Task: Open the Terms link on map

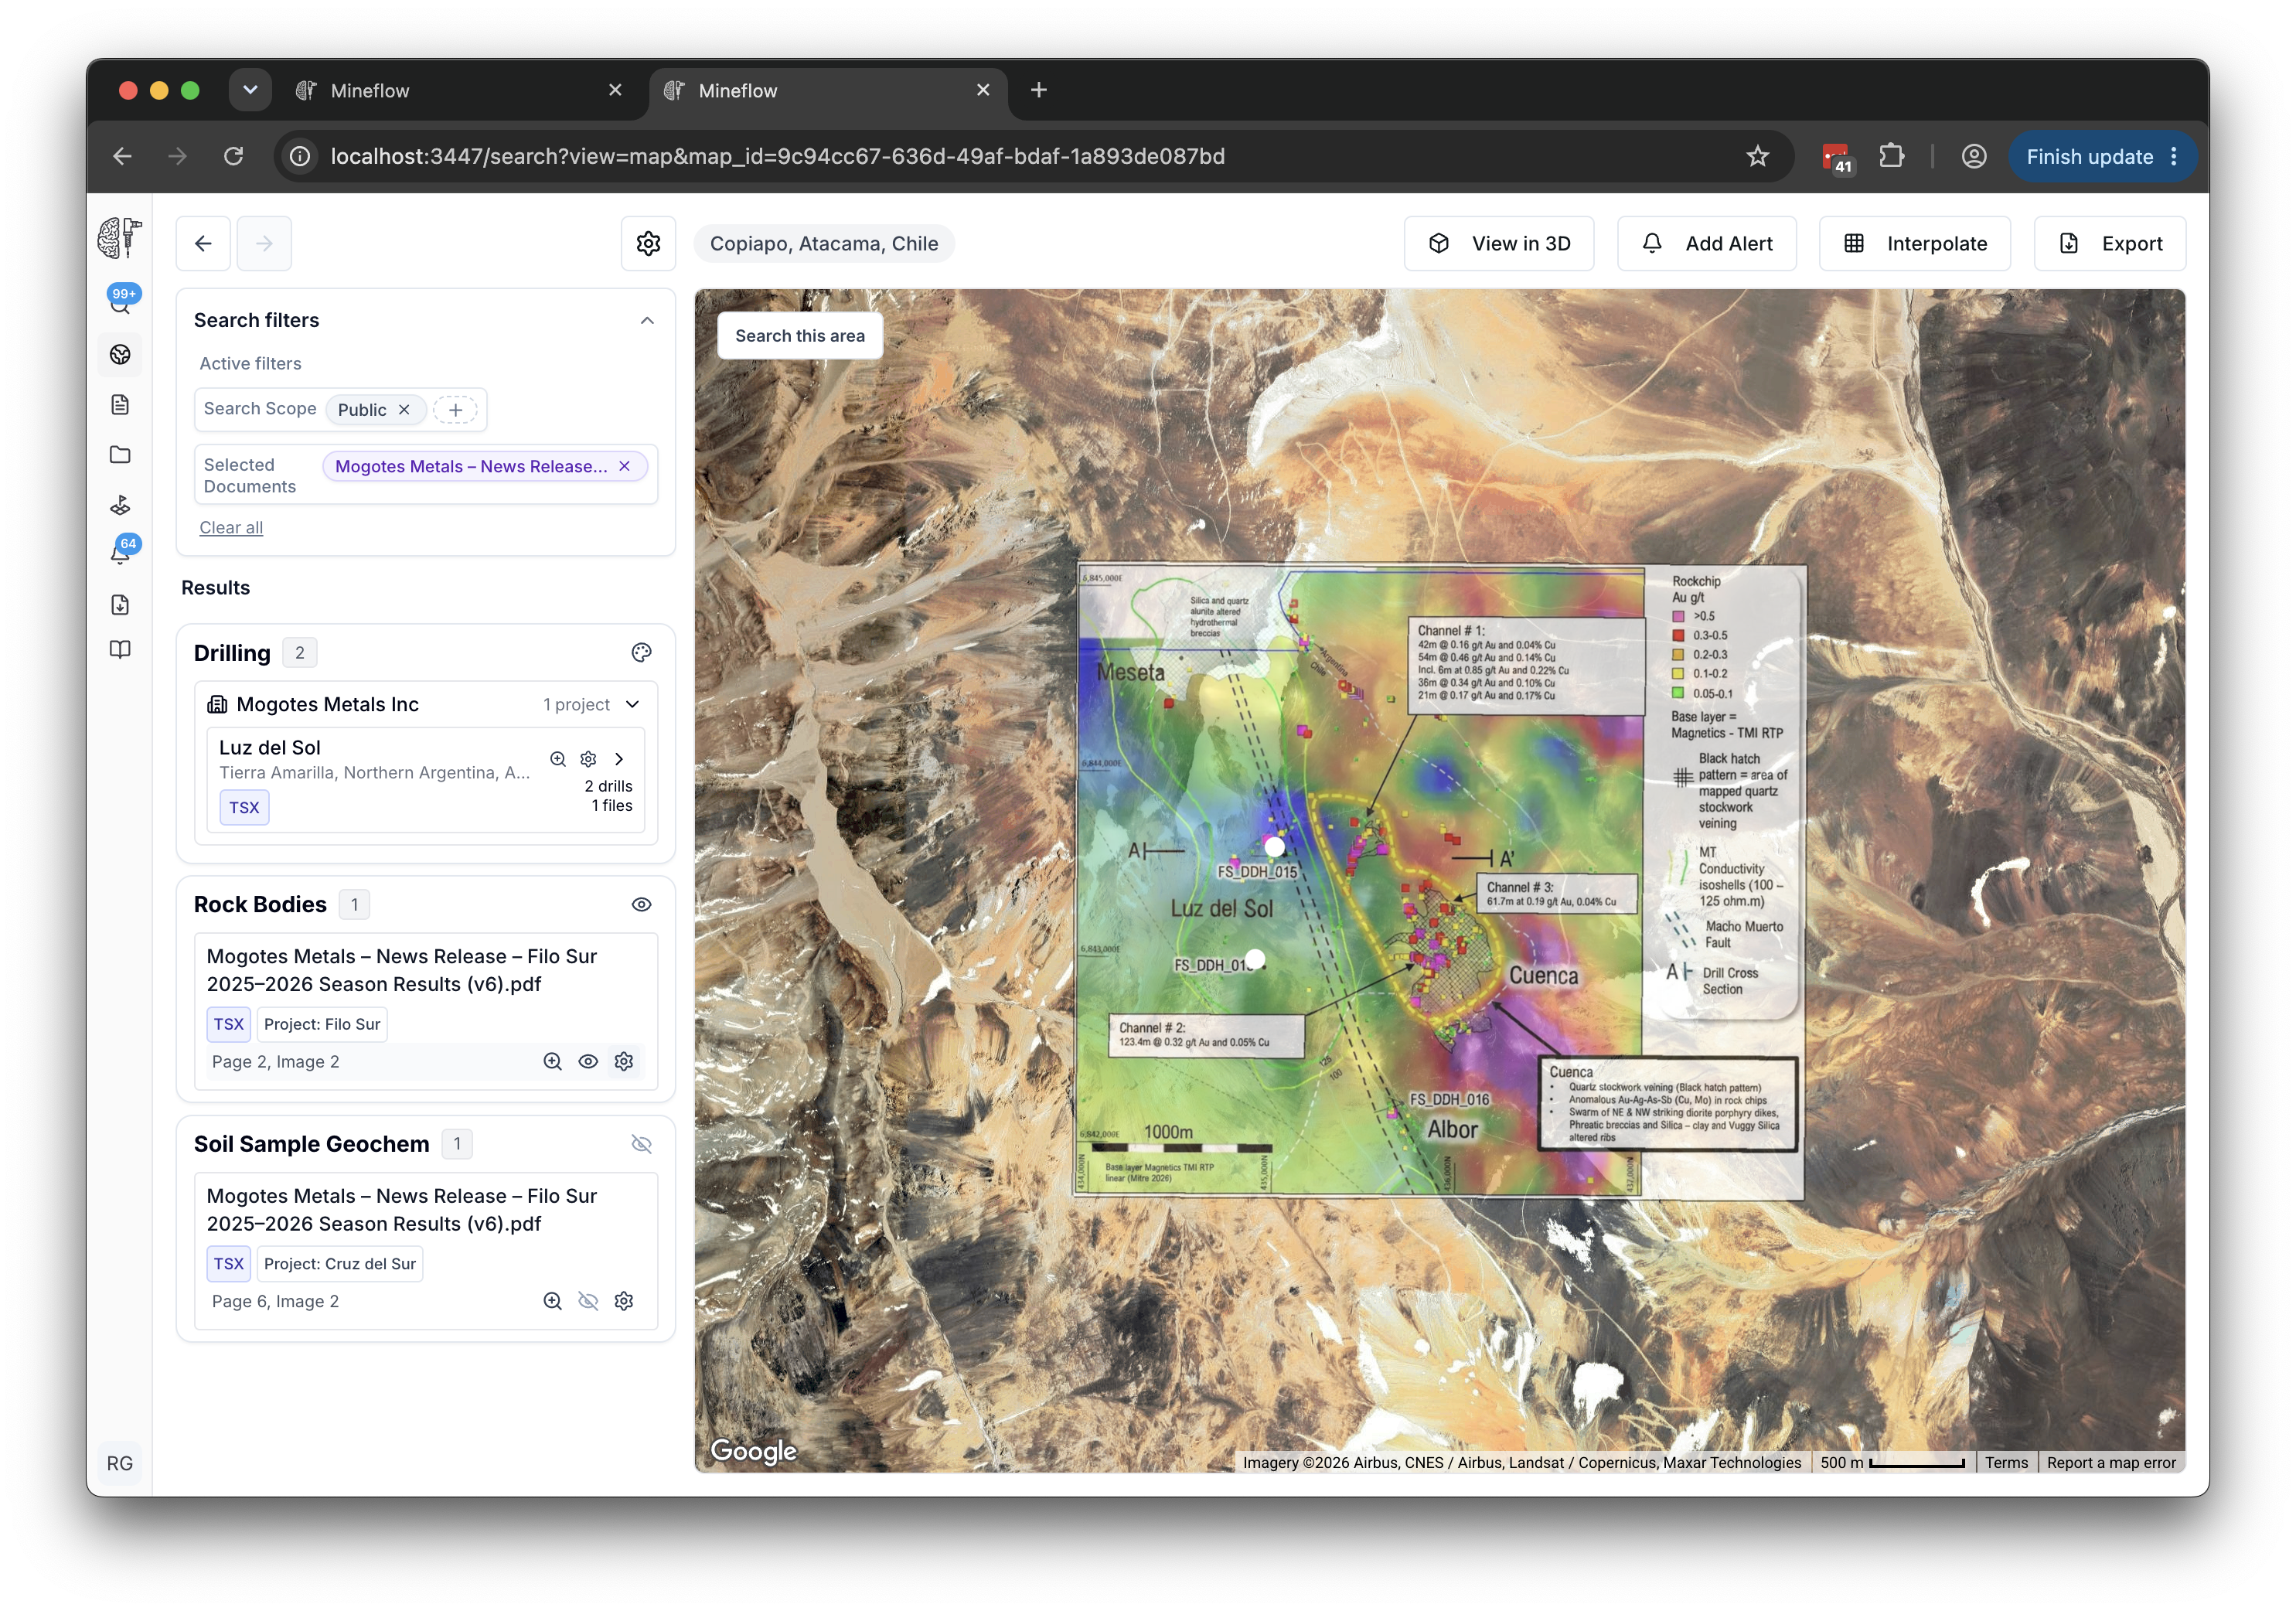Action: click(2006, 1463)
